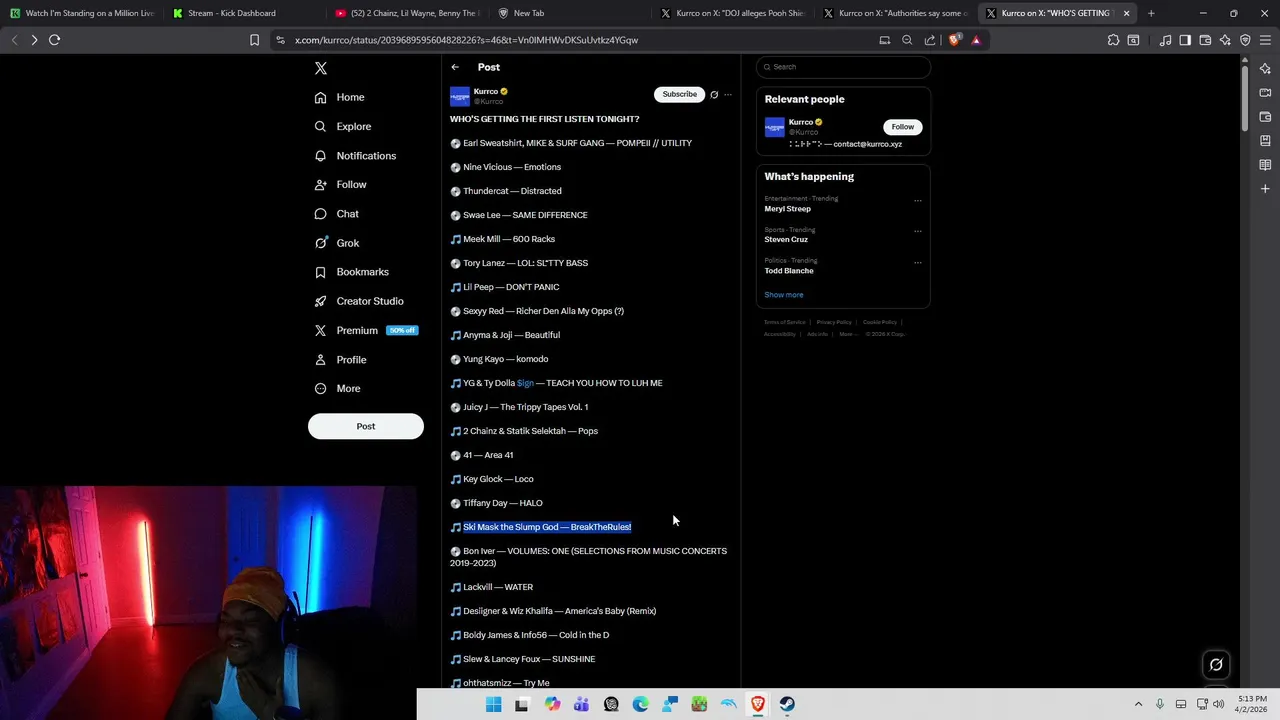Image resolution: width=1280 pixels, height=720 pixels.
Task: Follow Kurrco in Relevant people
Action: tap(902, 127)
